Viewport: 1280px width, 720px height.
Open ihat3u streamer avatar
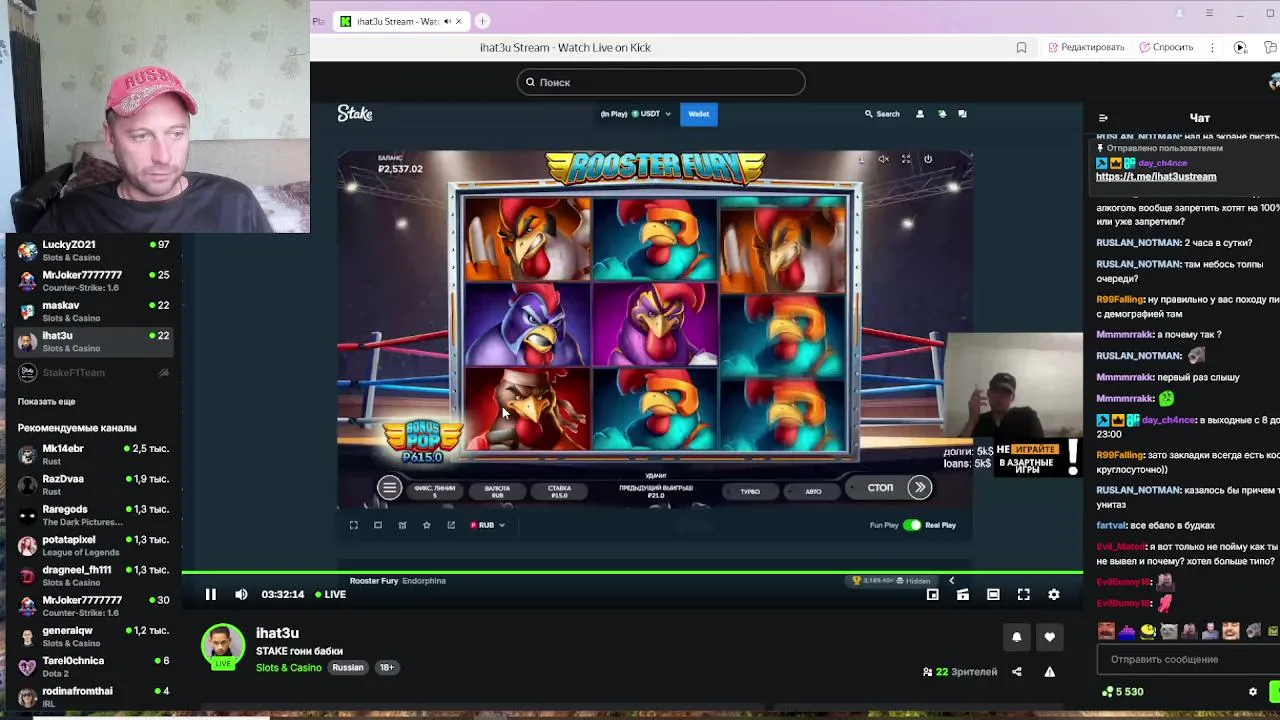tap(223, 646)
